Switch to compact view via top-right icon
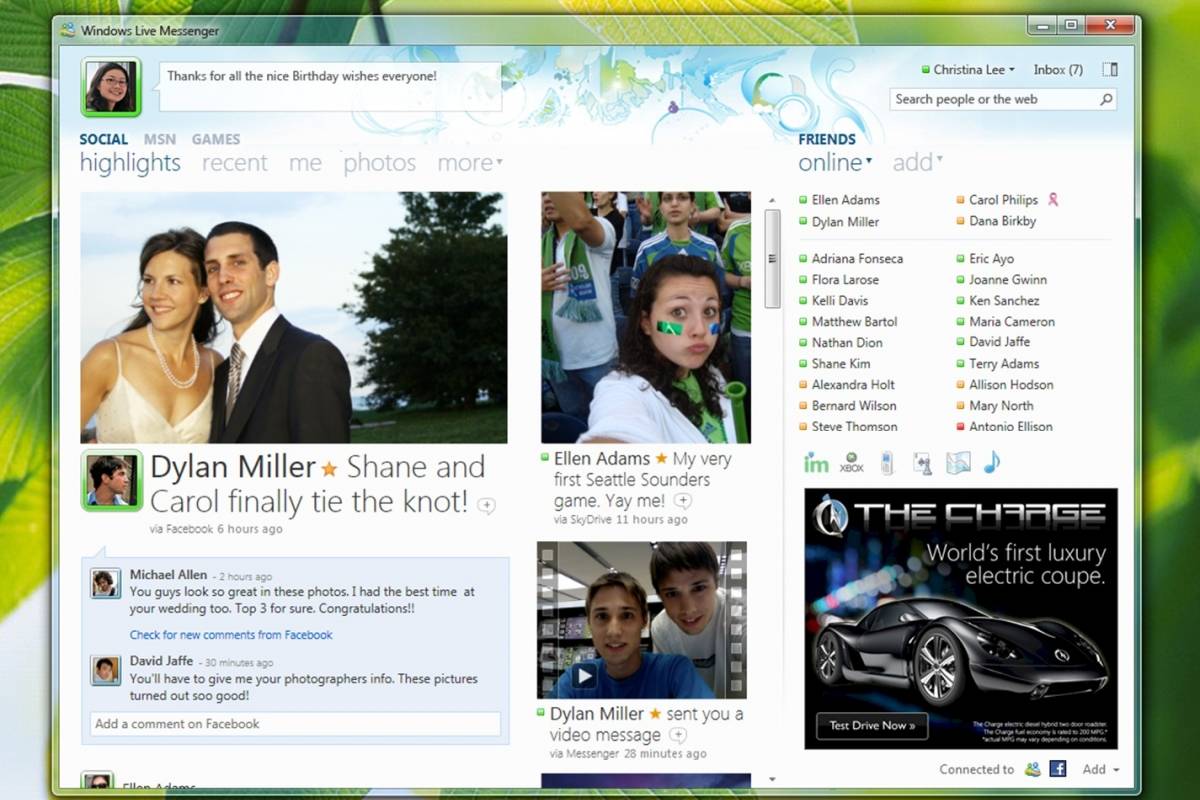1200x800 pixels. pos(1109,70)
